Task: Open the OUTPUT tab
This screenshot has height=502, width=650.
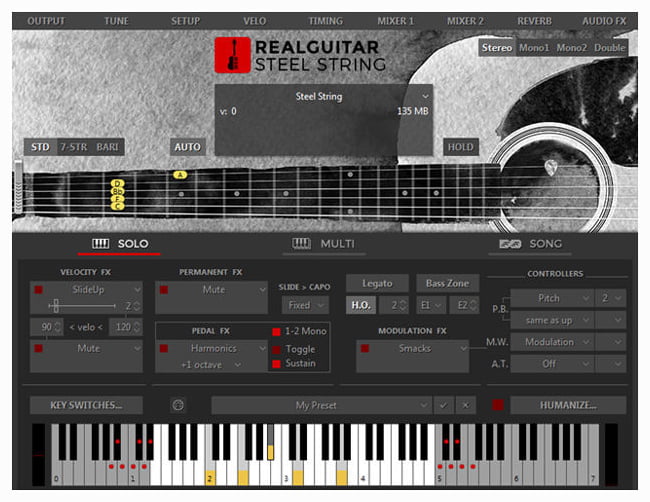Action: 46,21
